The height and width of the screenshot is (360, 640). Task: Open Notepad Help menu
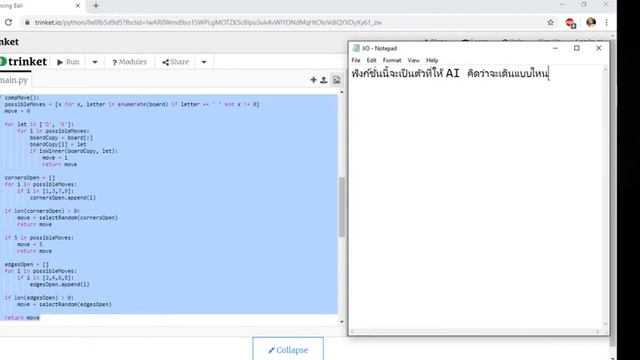coord(432,60)
